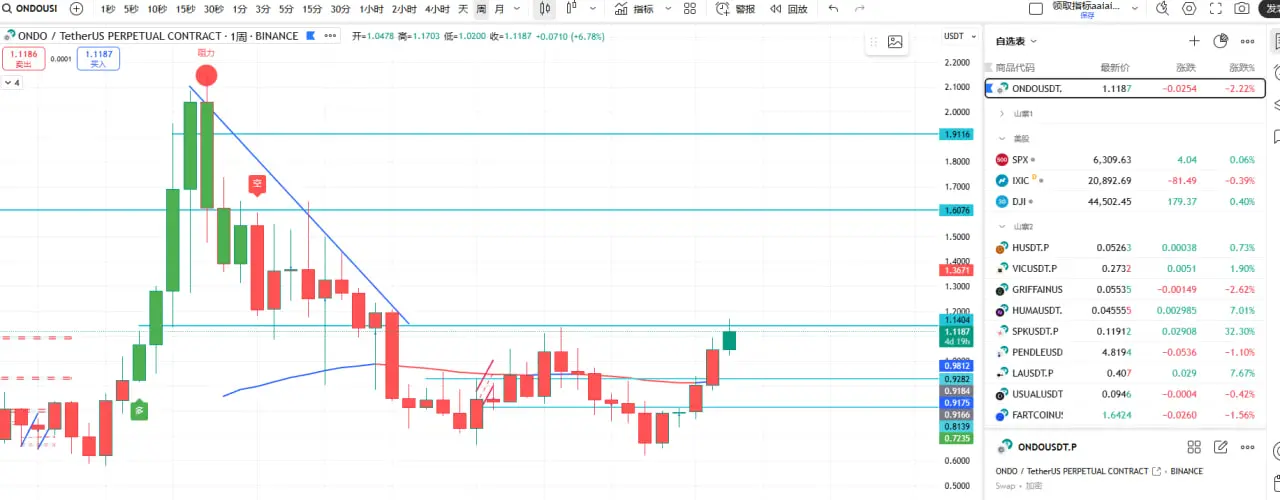
Task: Open the timeframe dropdown chevron
Action: pos(516,8)
